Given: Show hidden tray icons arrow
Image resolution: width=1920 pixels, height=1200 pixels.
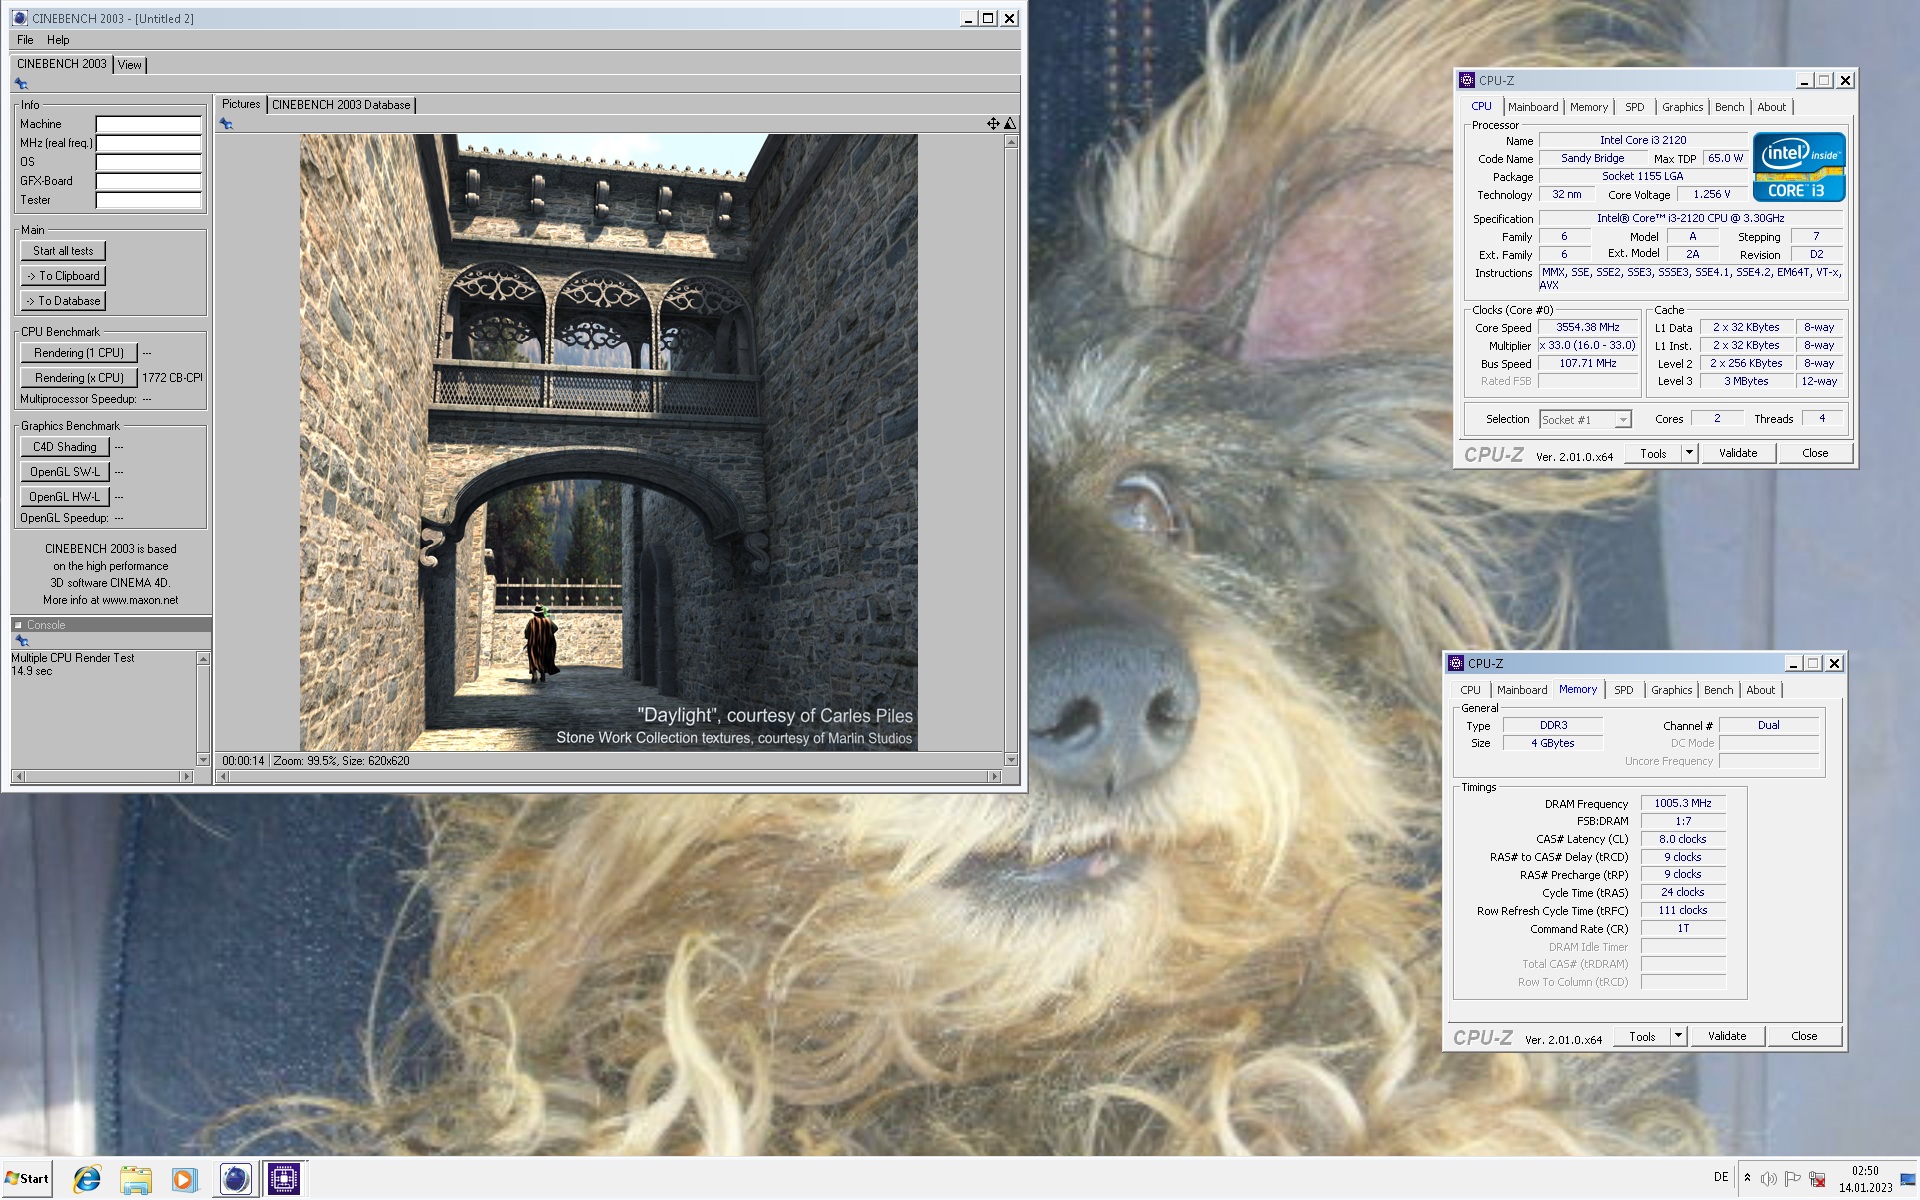Looking at the screenshot, I should pos(1747,1178).
